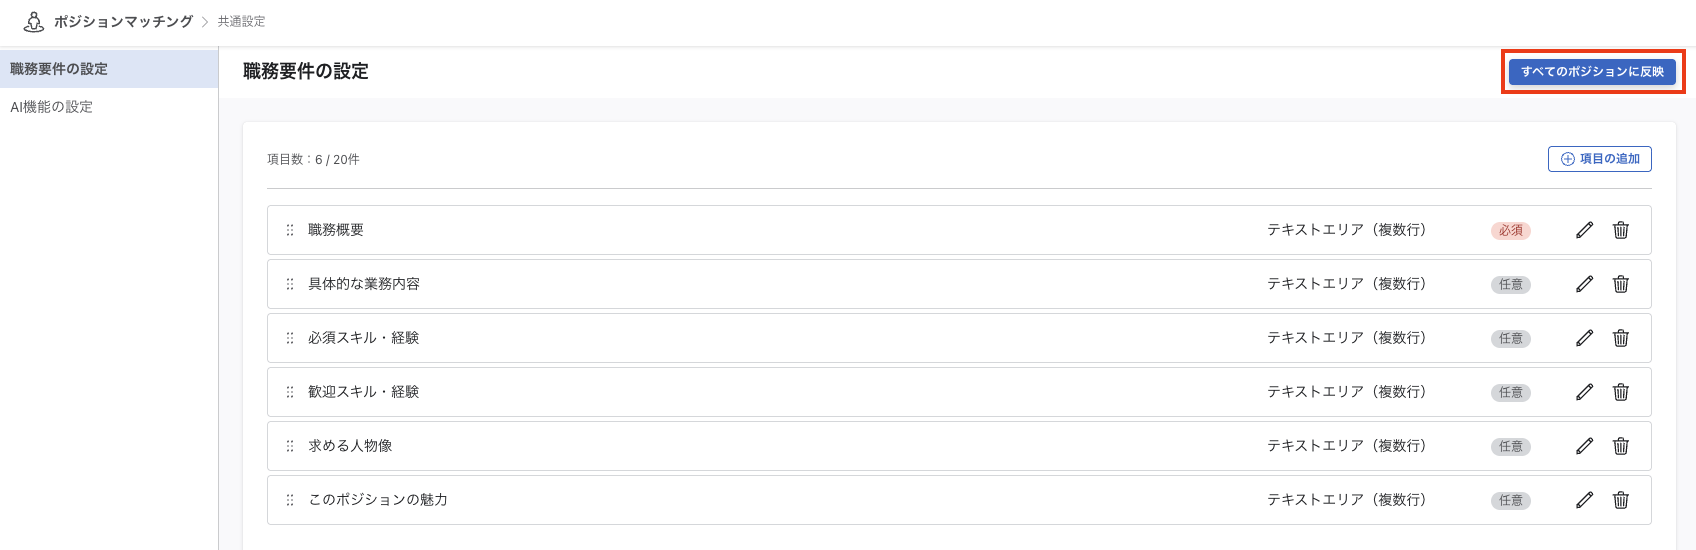Edit the 歓迎スキル・経験 row

[x=1584, y=392]
